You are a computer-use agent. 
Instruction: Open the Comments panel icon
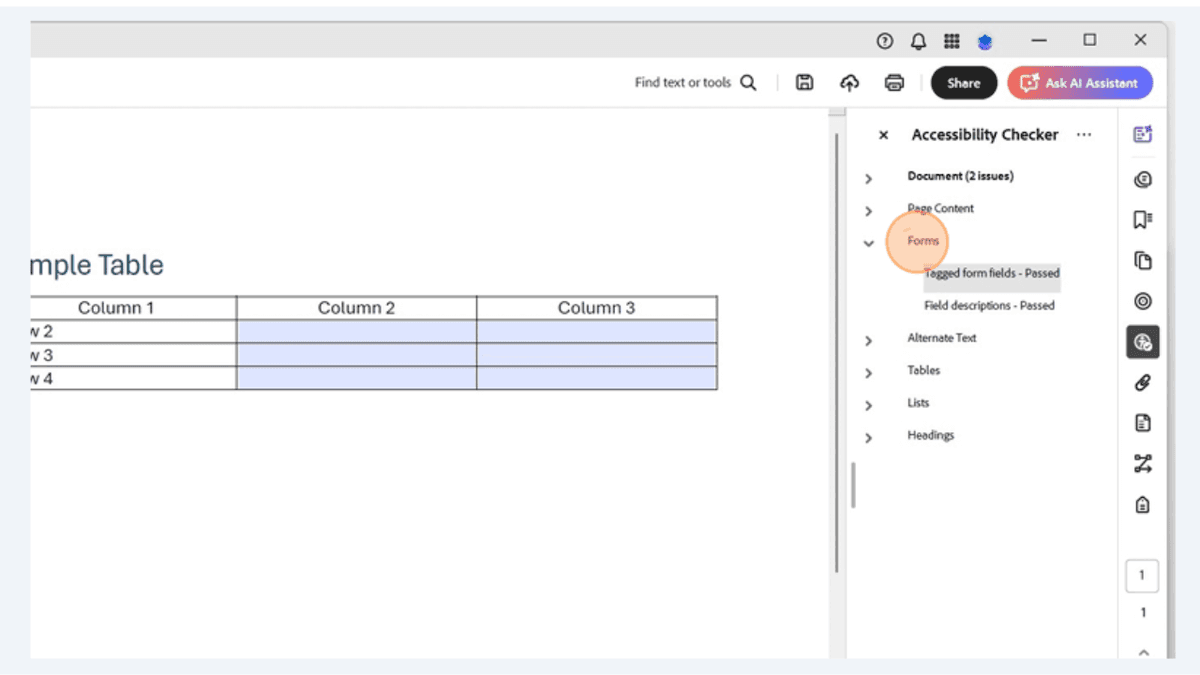pos(1142,180)
